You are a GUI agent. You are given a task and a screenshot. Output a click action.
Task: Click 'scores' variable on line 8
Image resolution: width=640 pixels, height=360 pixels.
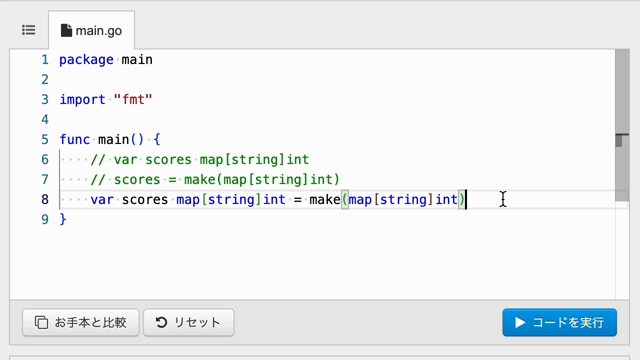[x=145, y=200]
